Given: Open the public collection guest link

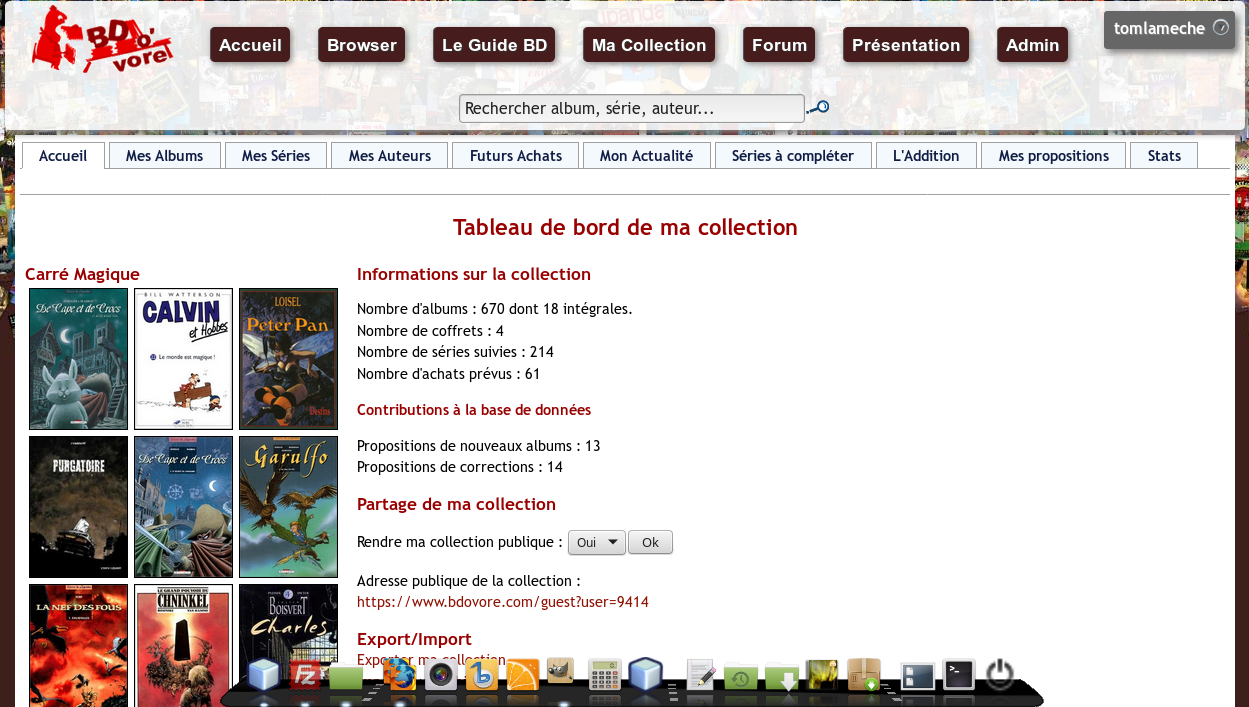Looking at the screenshot, I should (x=503, y=602).
